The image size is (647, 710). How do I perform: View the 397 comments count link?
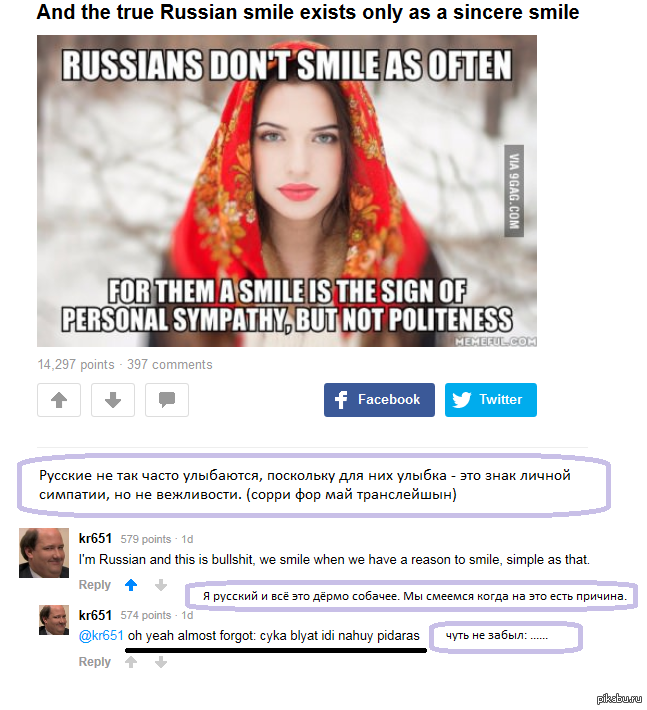[169, 365]
